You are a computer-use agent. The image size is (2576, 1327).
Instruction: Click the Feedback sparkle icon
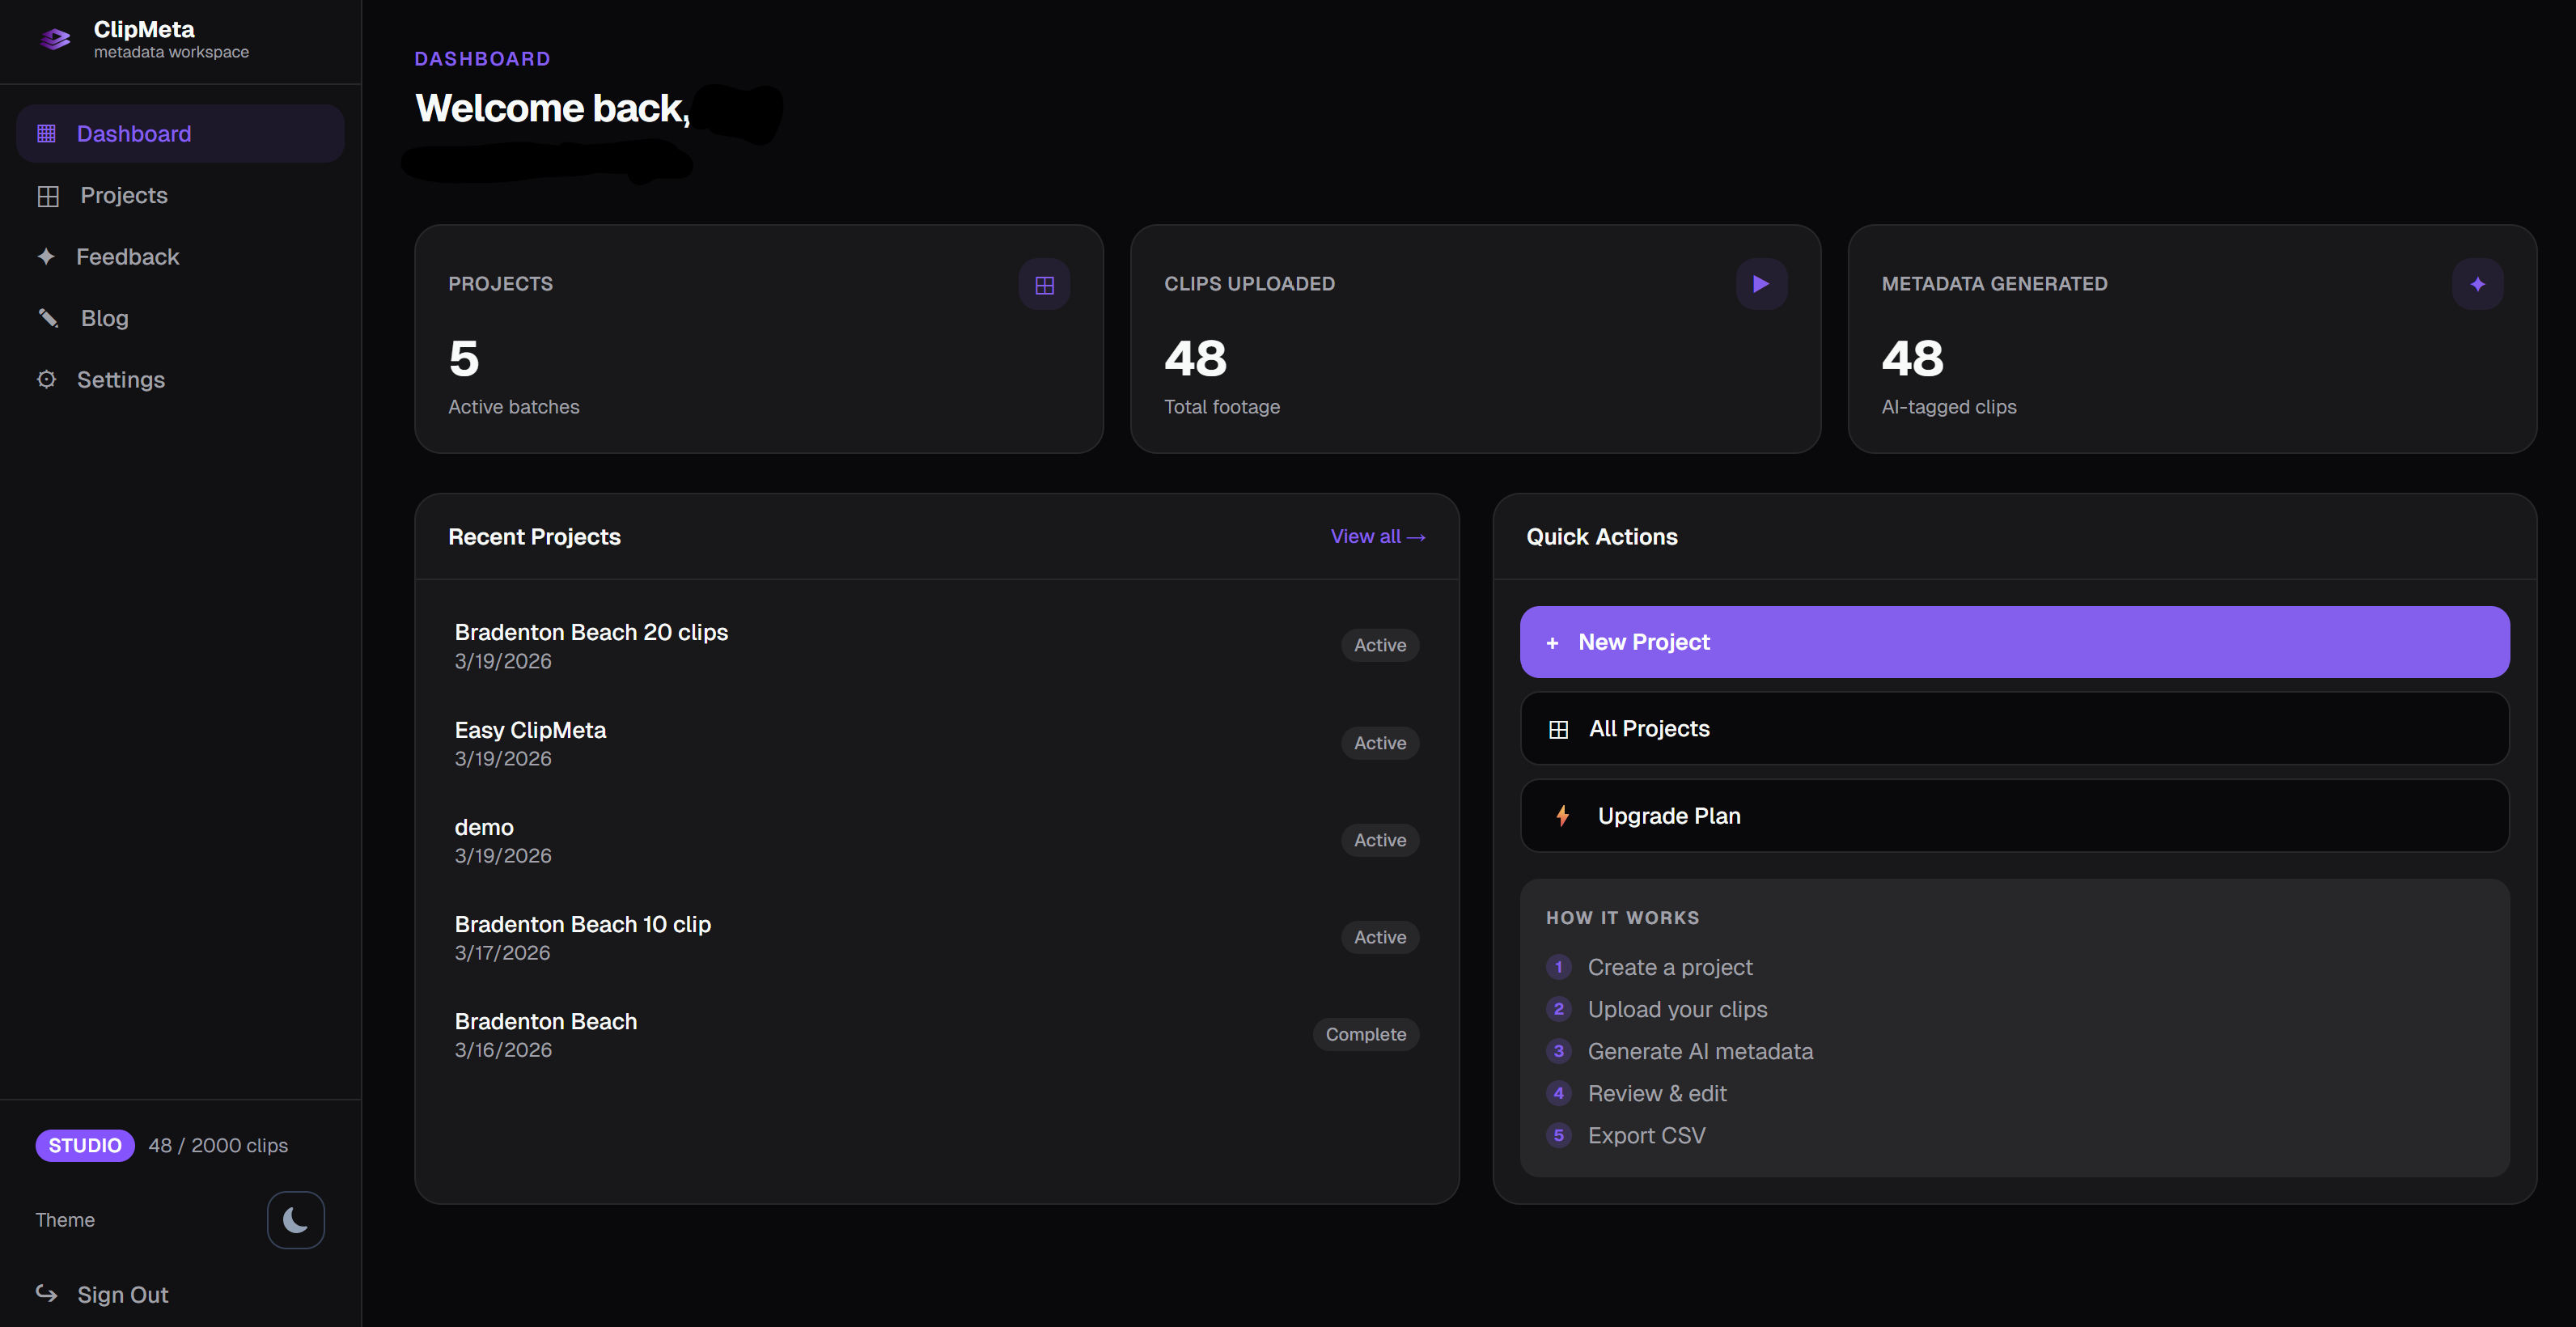click(x=46, y=256)
